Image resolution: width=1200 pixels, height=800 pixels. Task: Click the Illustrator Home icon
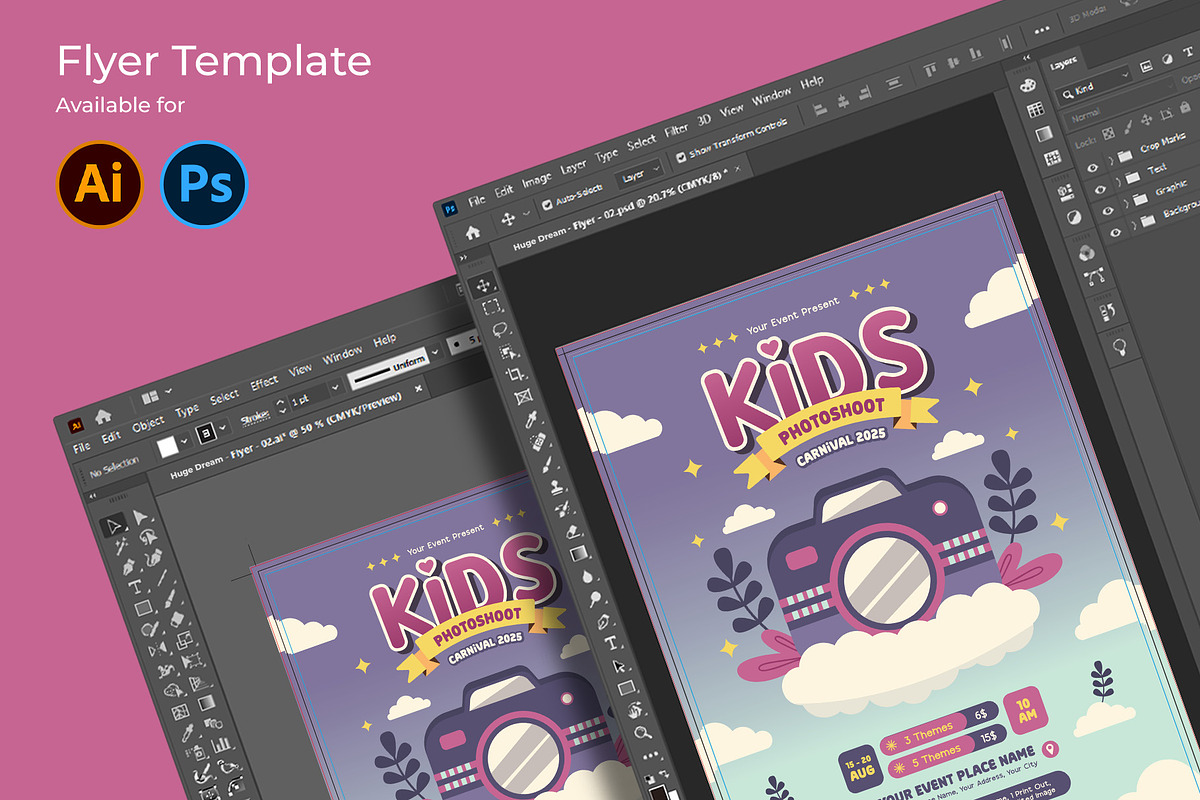pyautogui.click(x=102, y=416)
